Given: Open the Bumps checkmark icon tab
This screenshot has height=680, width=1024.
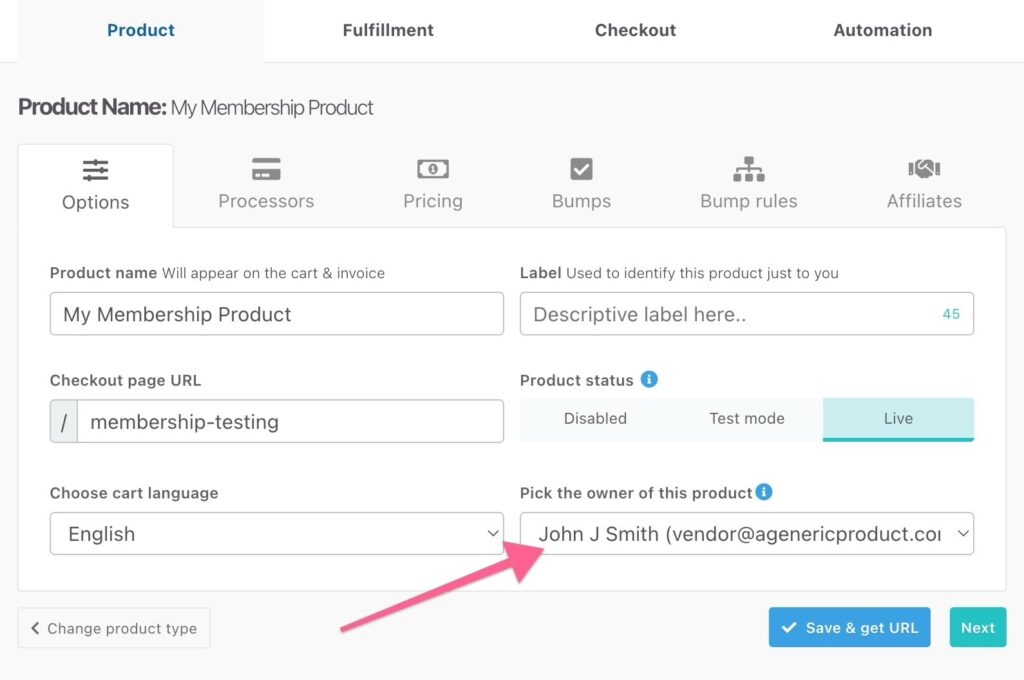Looking at the screenshot, I should coord(581,185).
